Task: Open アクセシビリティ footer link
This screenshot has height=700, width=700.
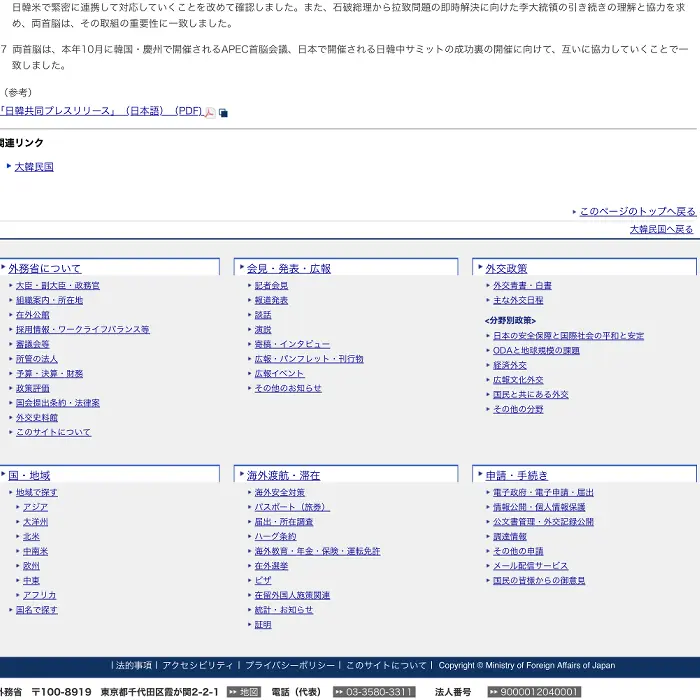Action: coord(197,666)
